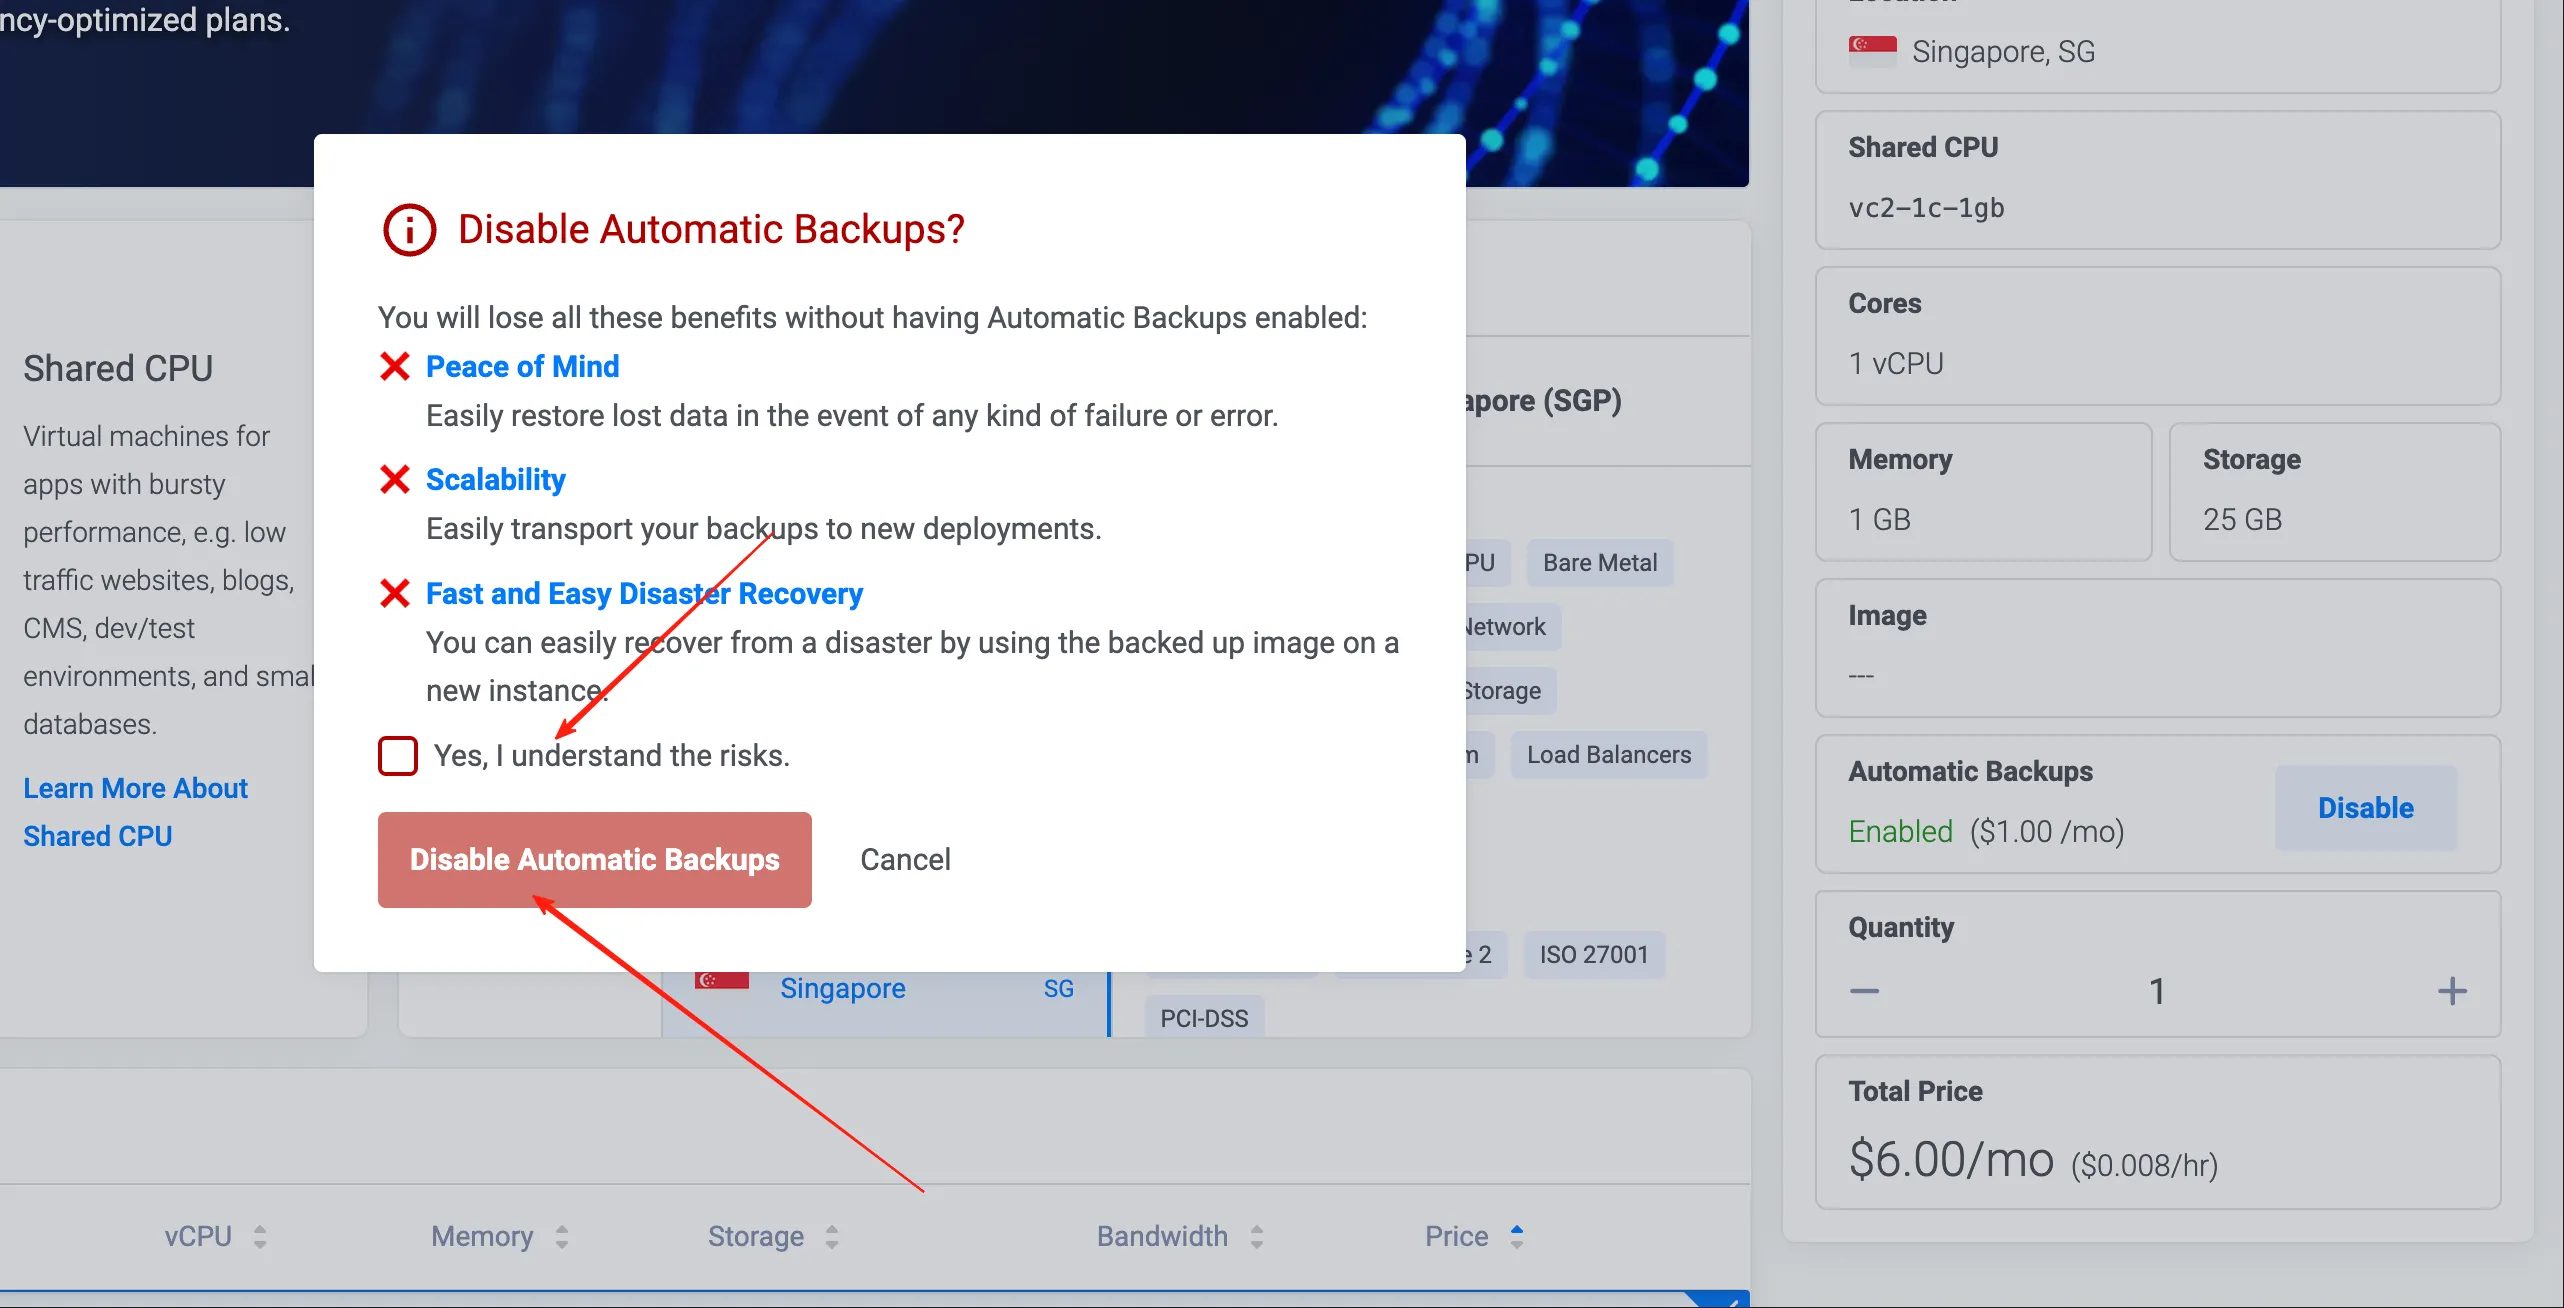The image size is (2564, 1308).
Task: Click red X icon next to Scalability
Action: [x=395, y=480]
